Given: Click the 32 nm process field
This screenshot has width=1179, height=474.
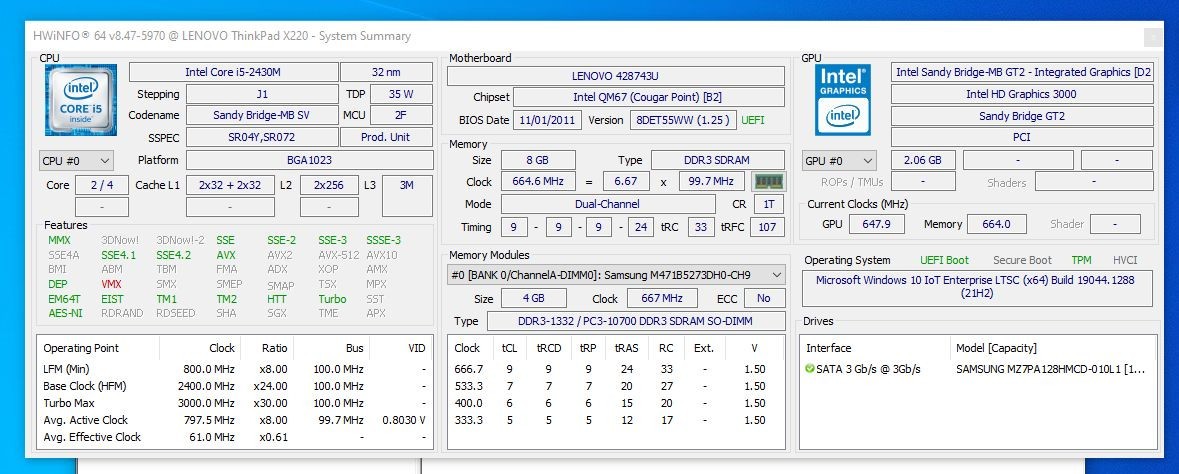Looking at the screenshot, I should coord(386,72).
